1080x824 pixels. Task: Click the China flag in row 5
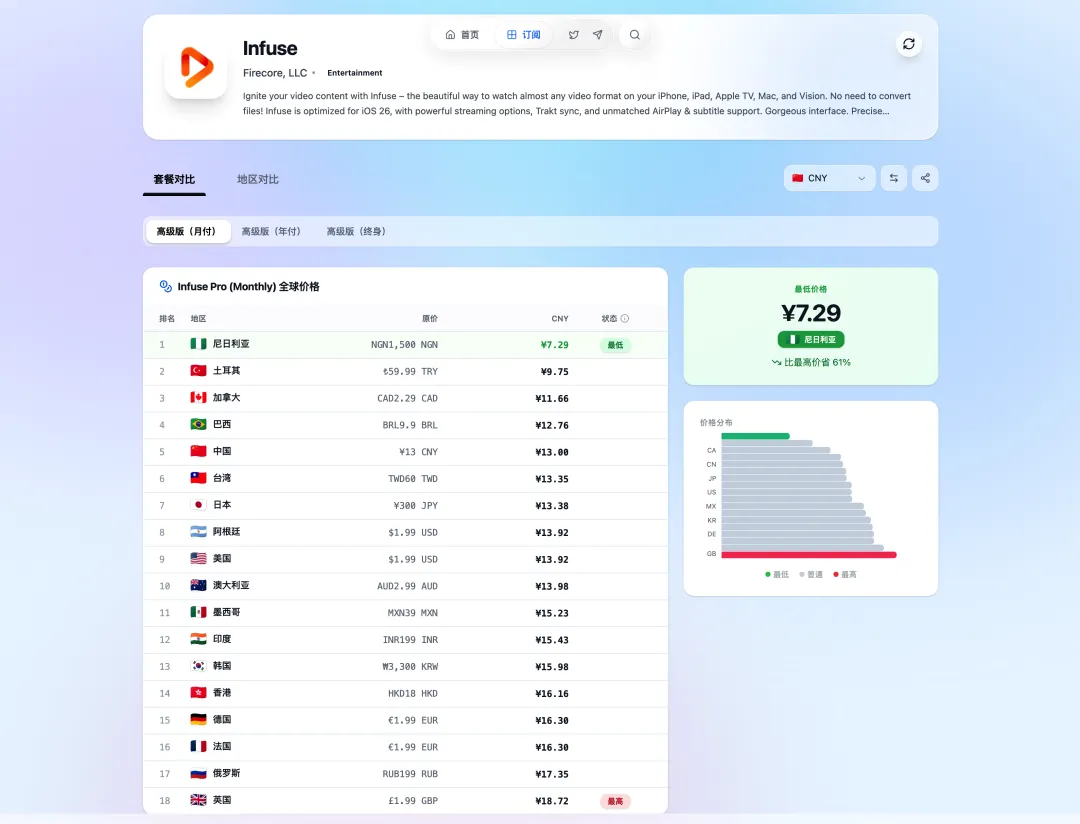tap(198, 451)
